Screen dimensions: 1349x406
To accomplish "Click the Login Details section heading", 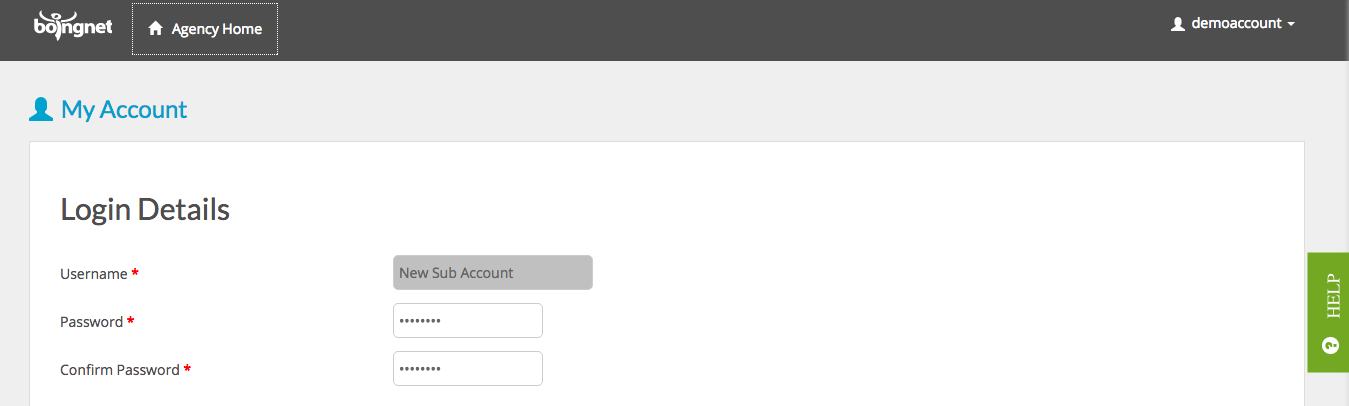I will point(145,209).
